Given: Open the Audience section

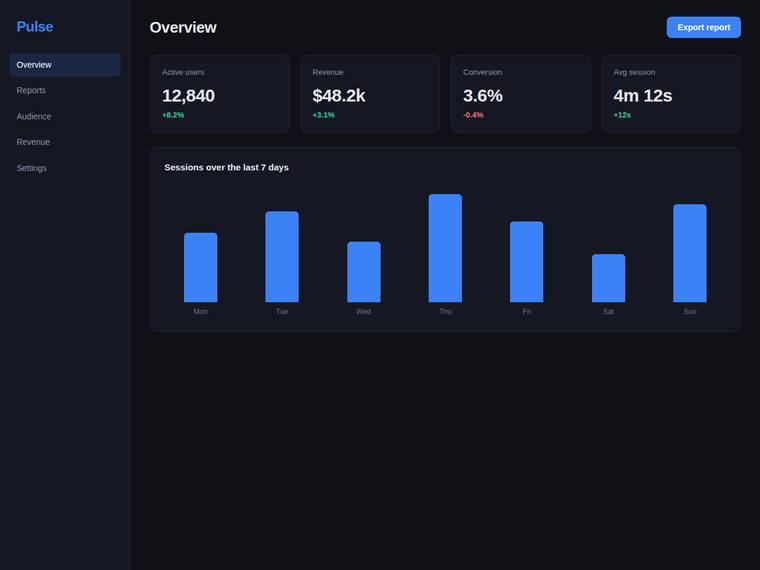Looking at the screenshot, I should pyautogui.click(x=65, y=116).
